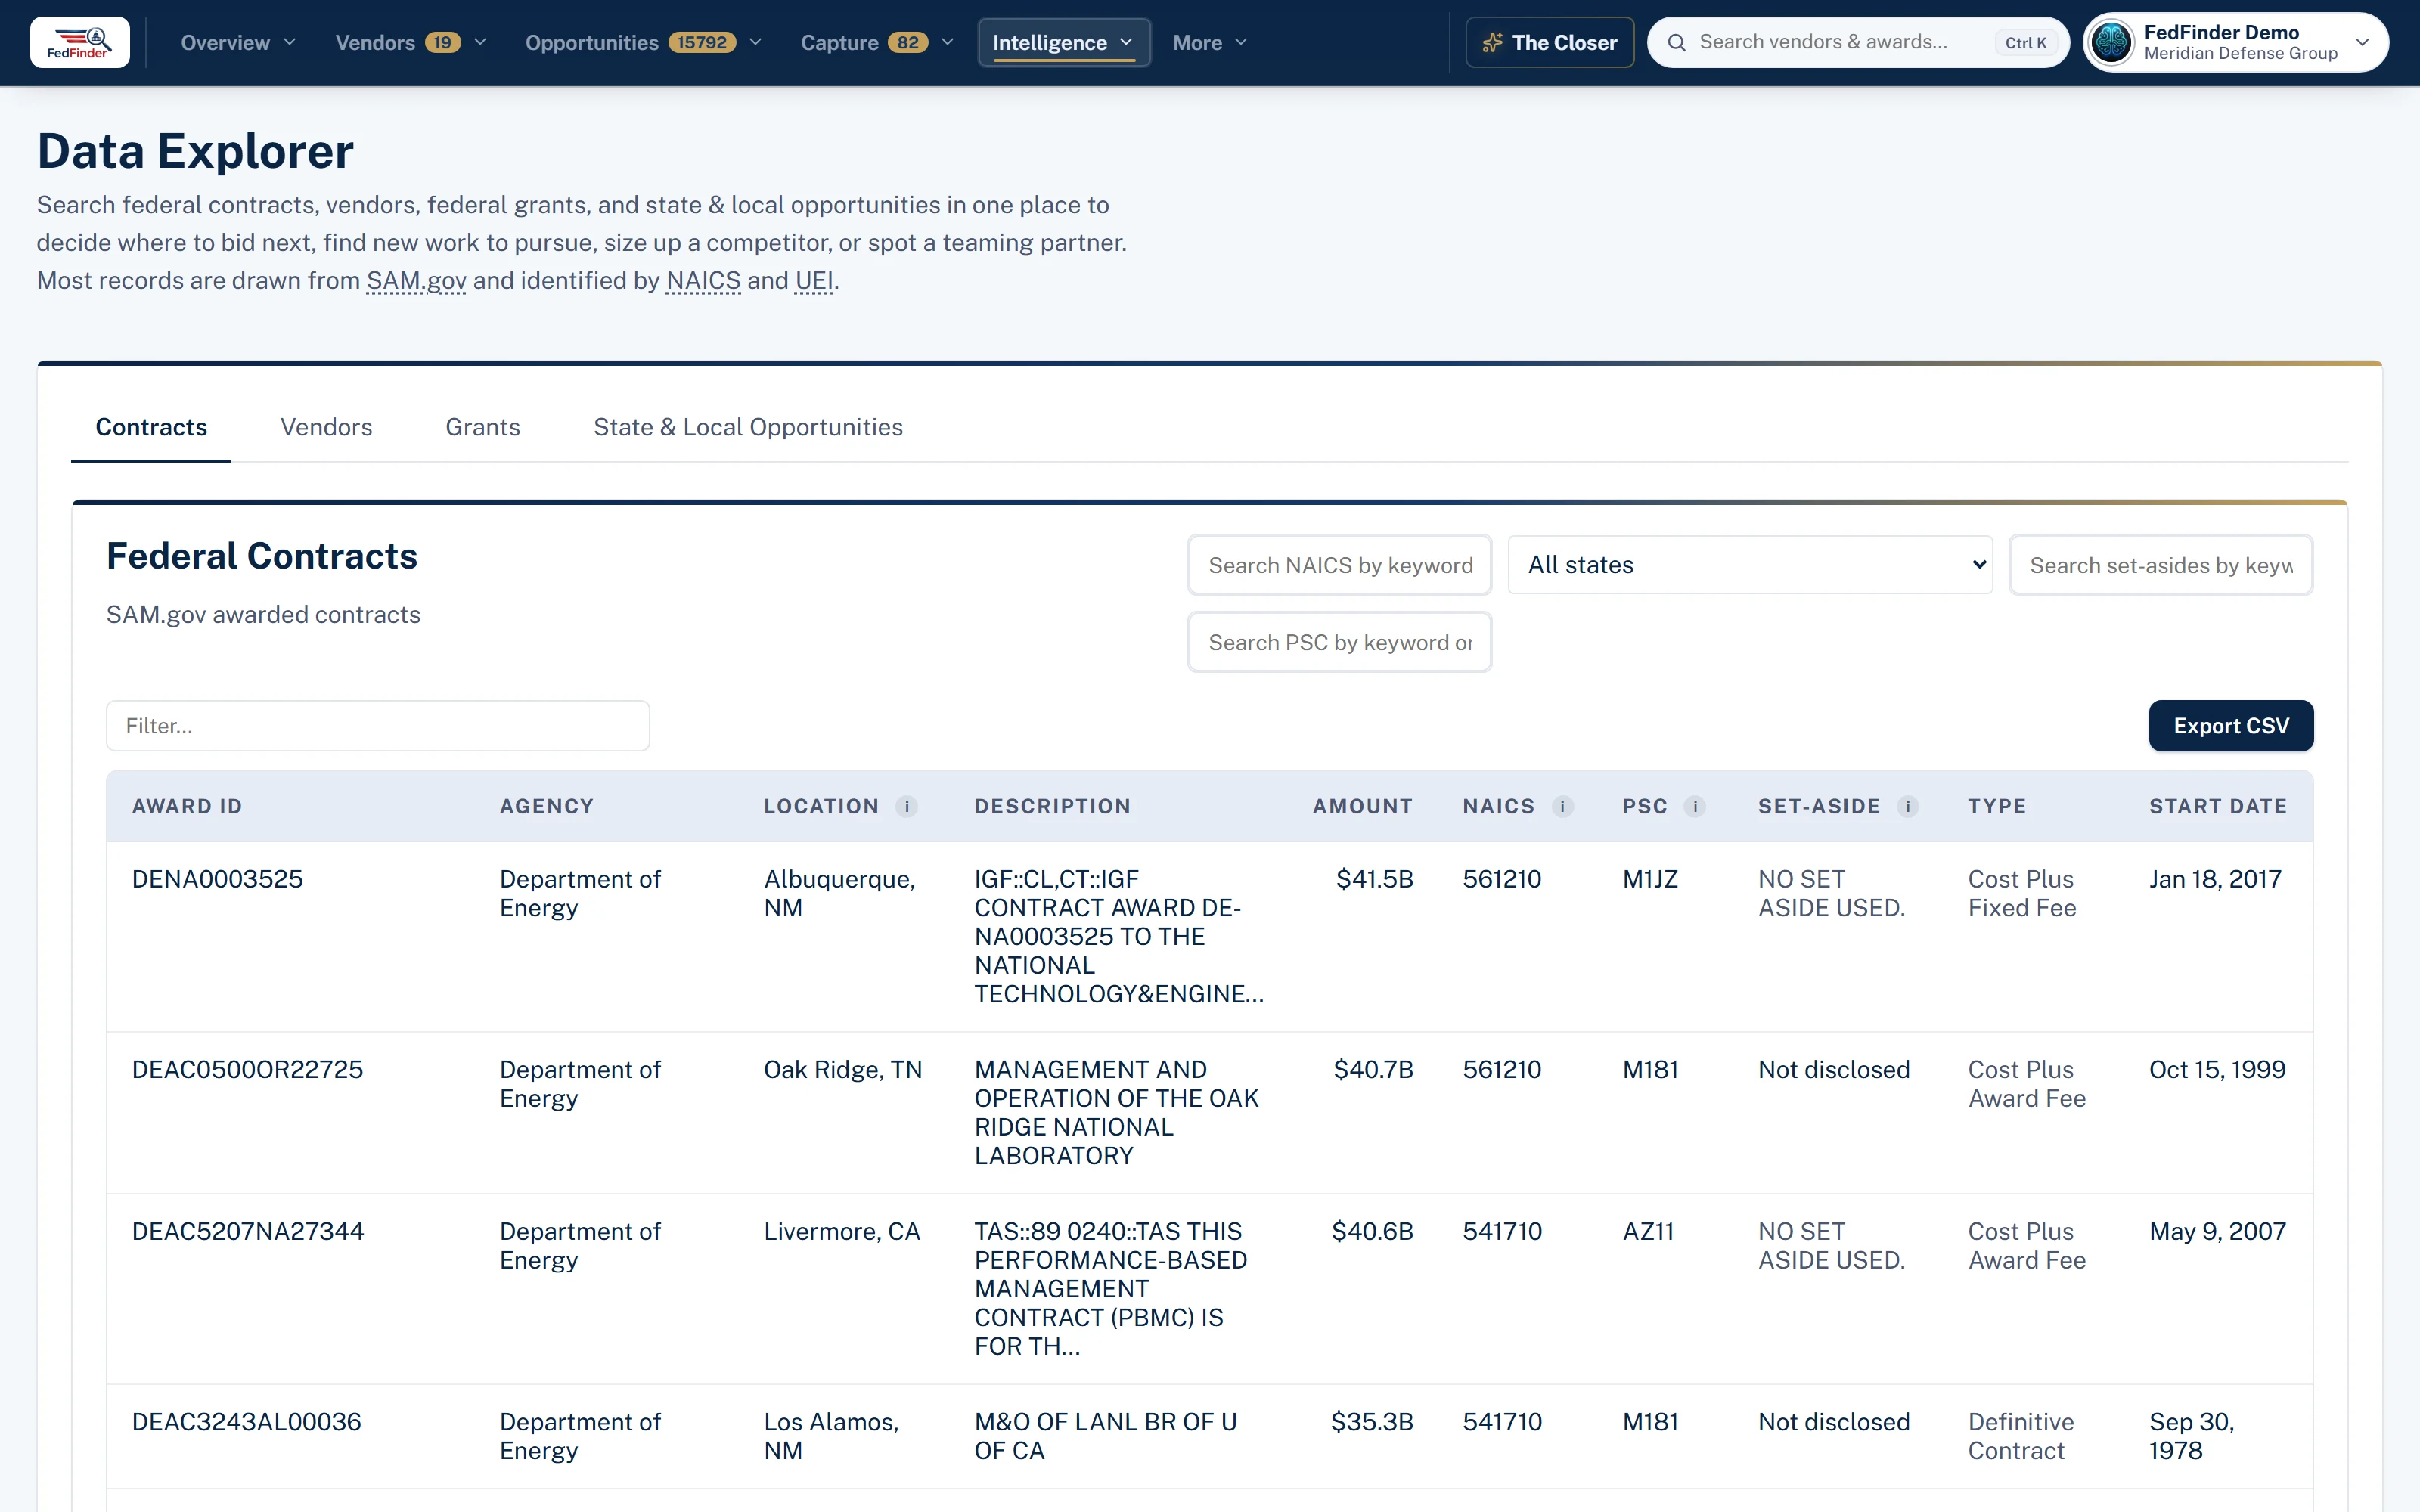Click the info icon next to SET-ASIDE
Image resolution: width=2420 pixels, height=1512 pixels.
point(1907,806)
